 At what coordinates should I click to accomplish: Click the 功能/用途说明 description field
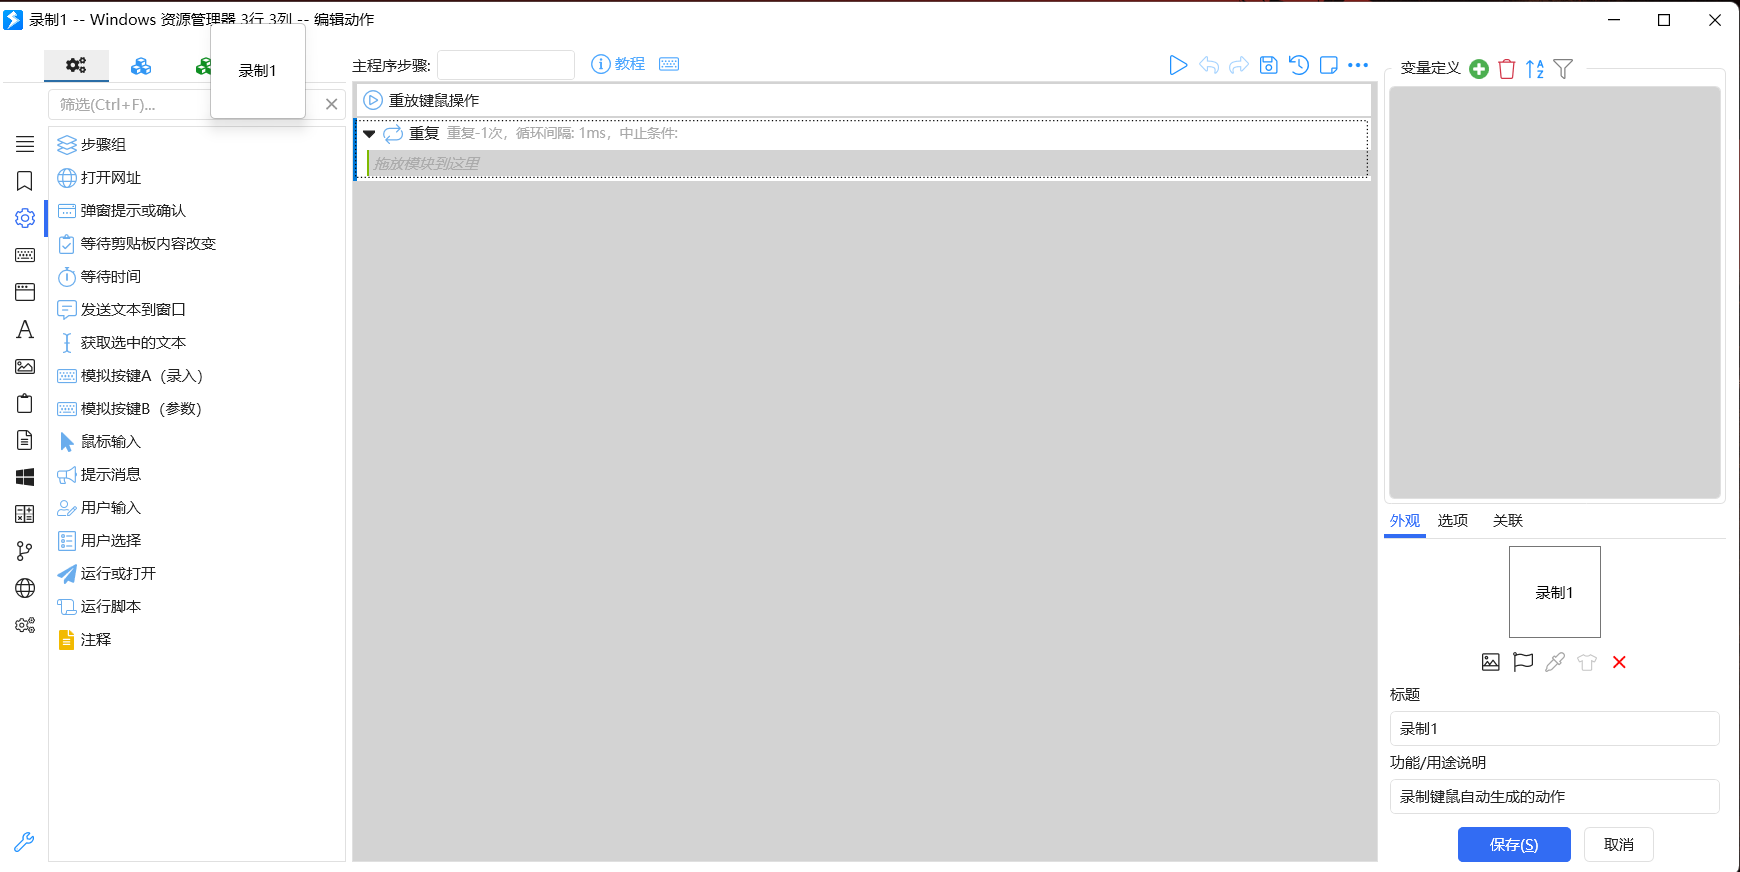(1555, 797)
